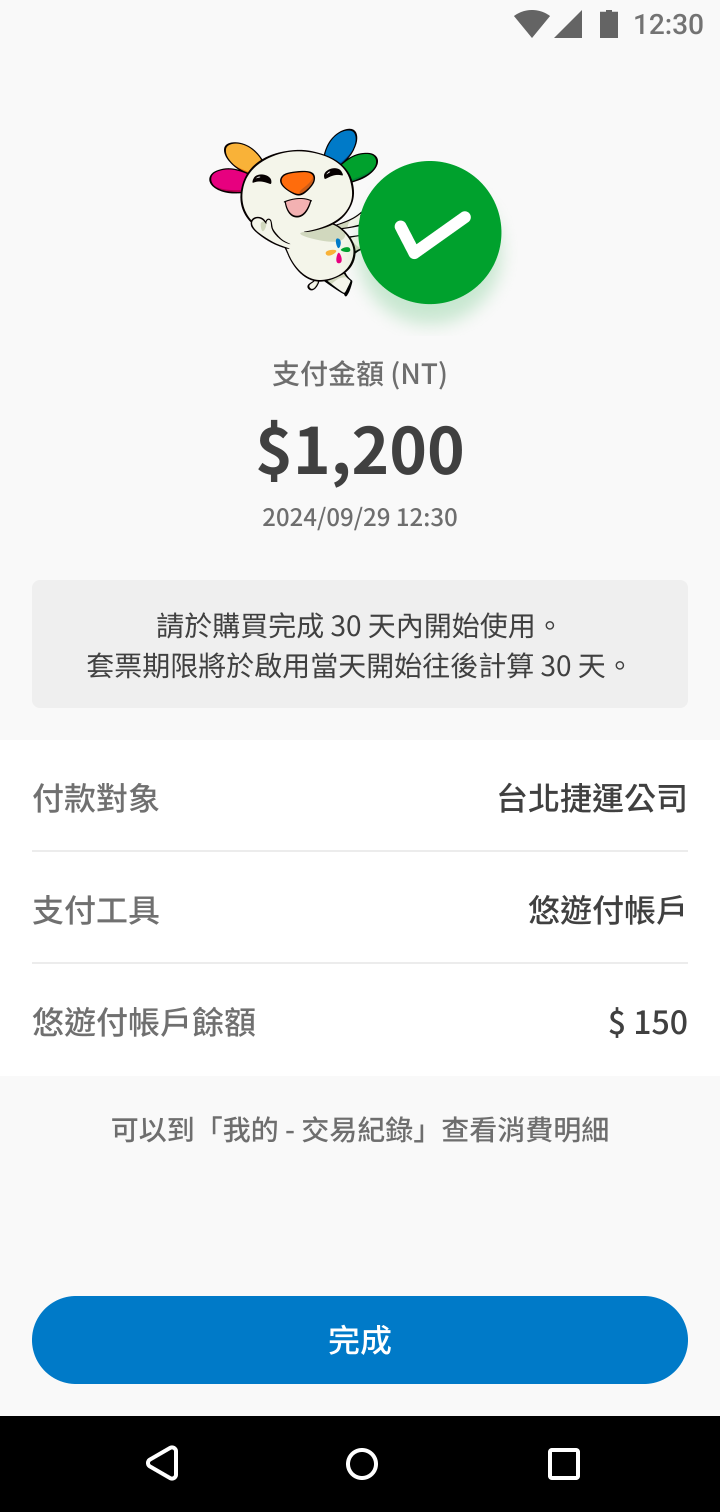Tap the 30-day usage notice box
The width and height of the screenshot is (720, 1512).
click(x=360, y=644)
